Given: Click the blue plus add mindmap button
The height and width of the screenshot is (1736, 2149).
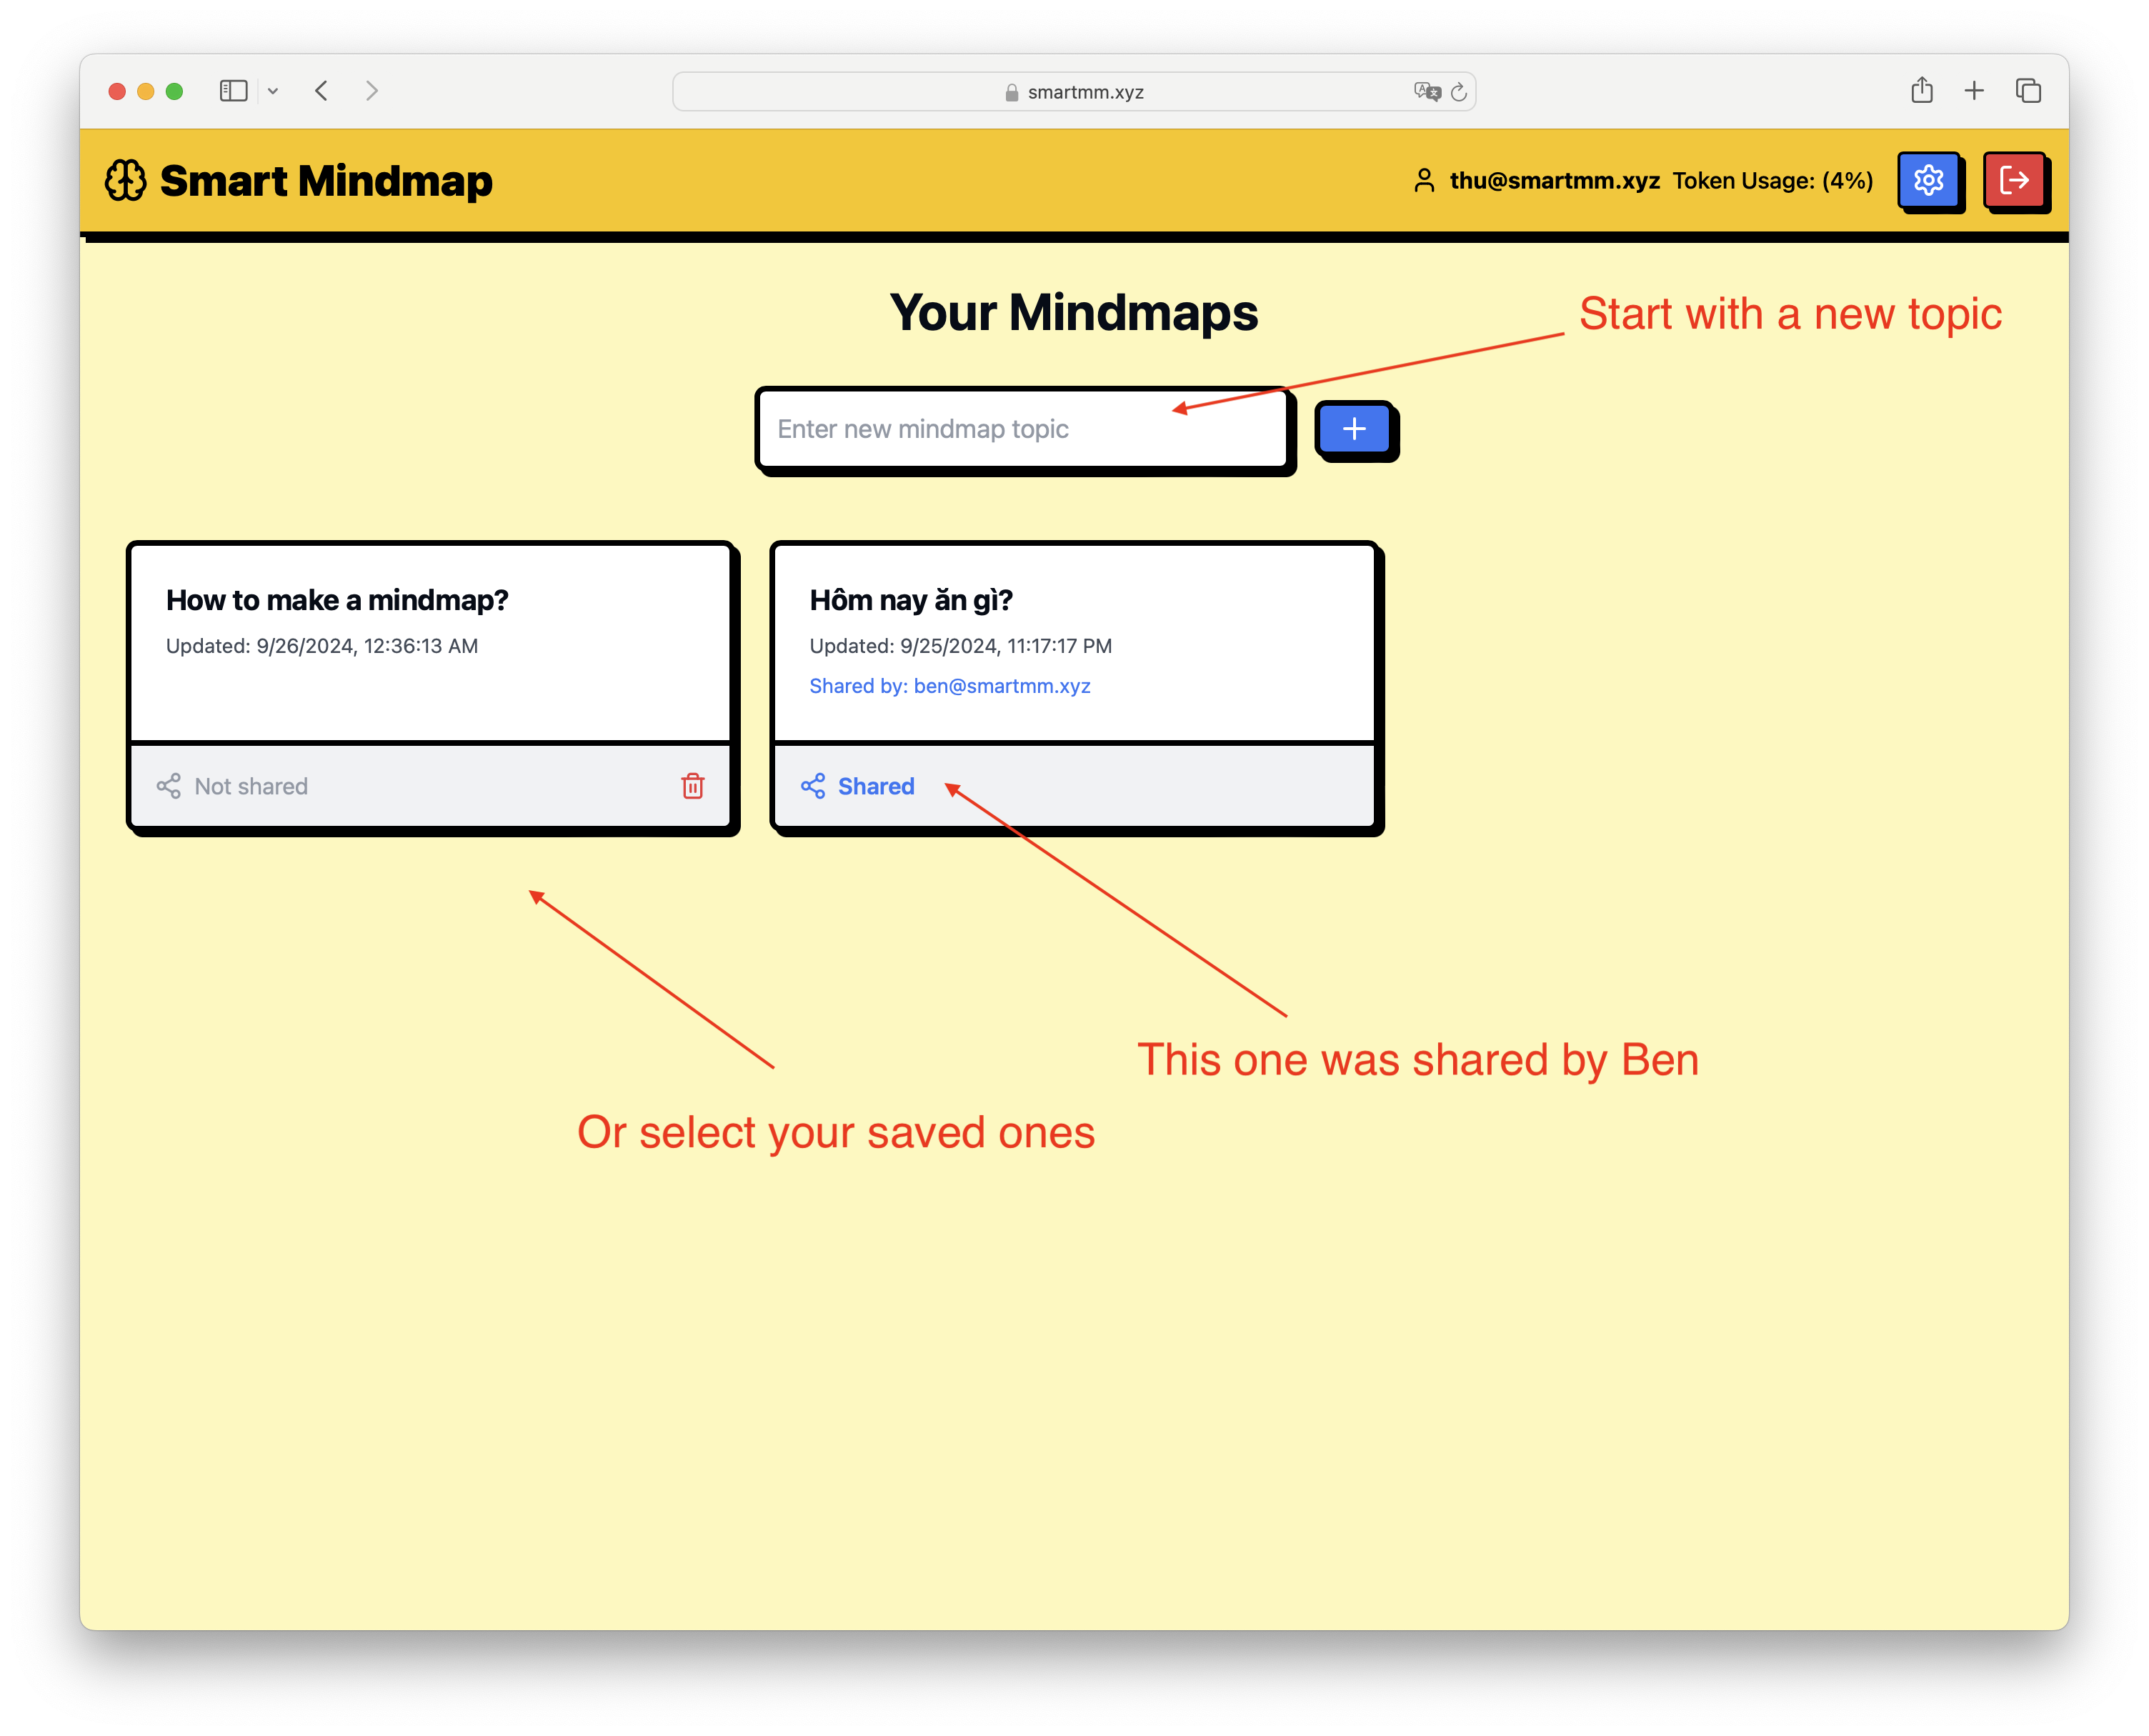Looking at the screenshot, I should 1354,428.
